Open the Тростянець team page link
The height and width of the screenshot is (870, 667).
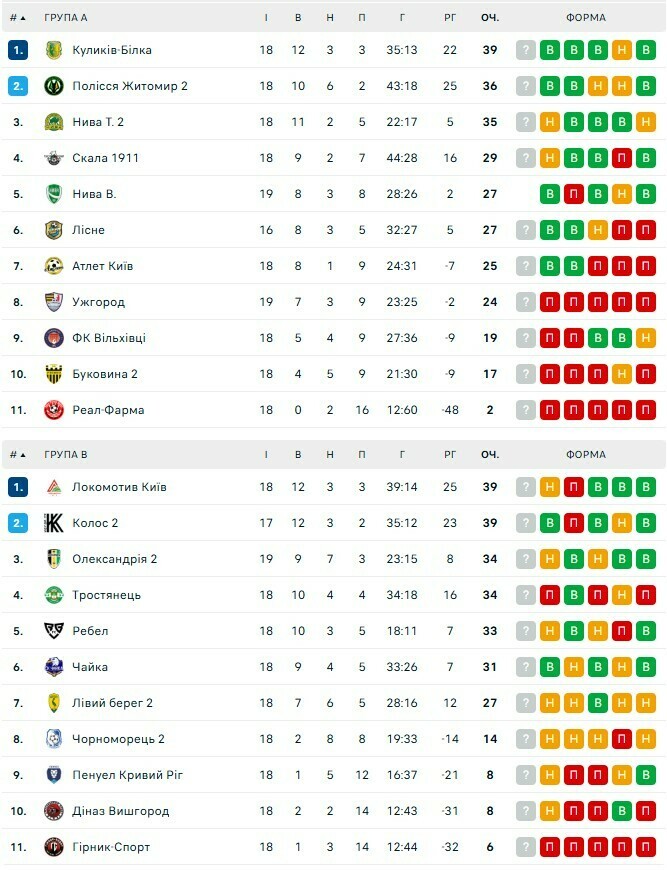click(106, 595)
